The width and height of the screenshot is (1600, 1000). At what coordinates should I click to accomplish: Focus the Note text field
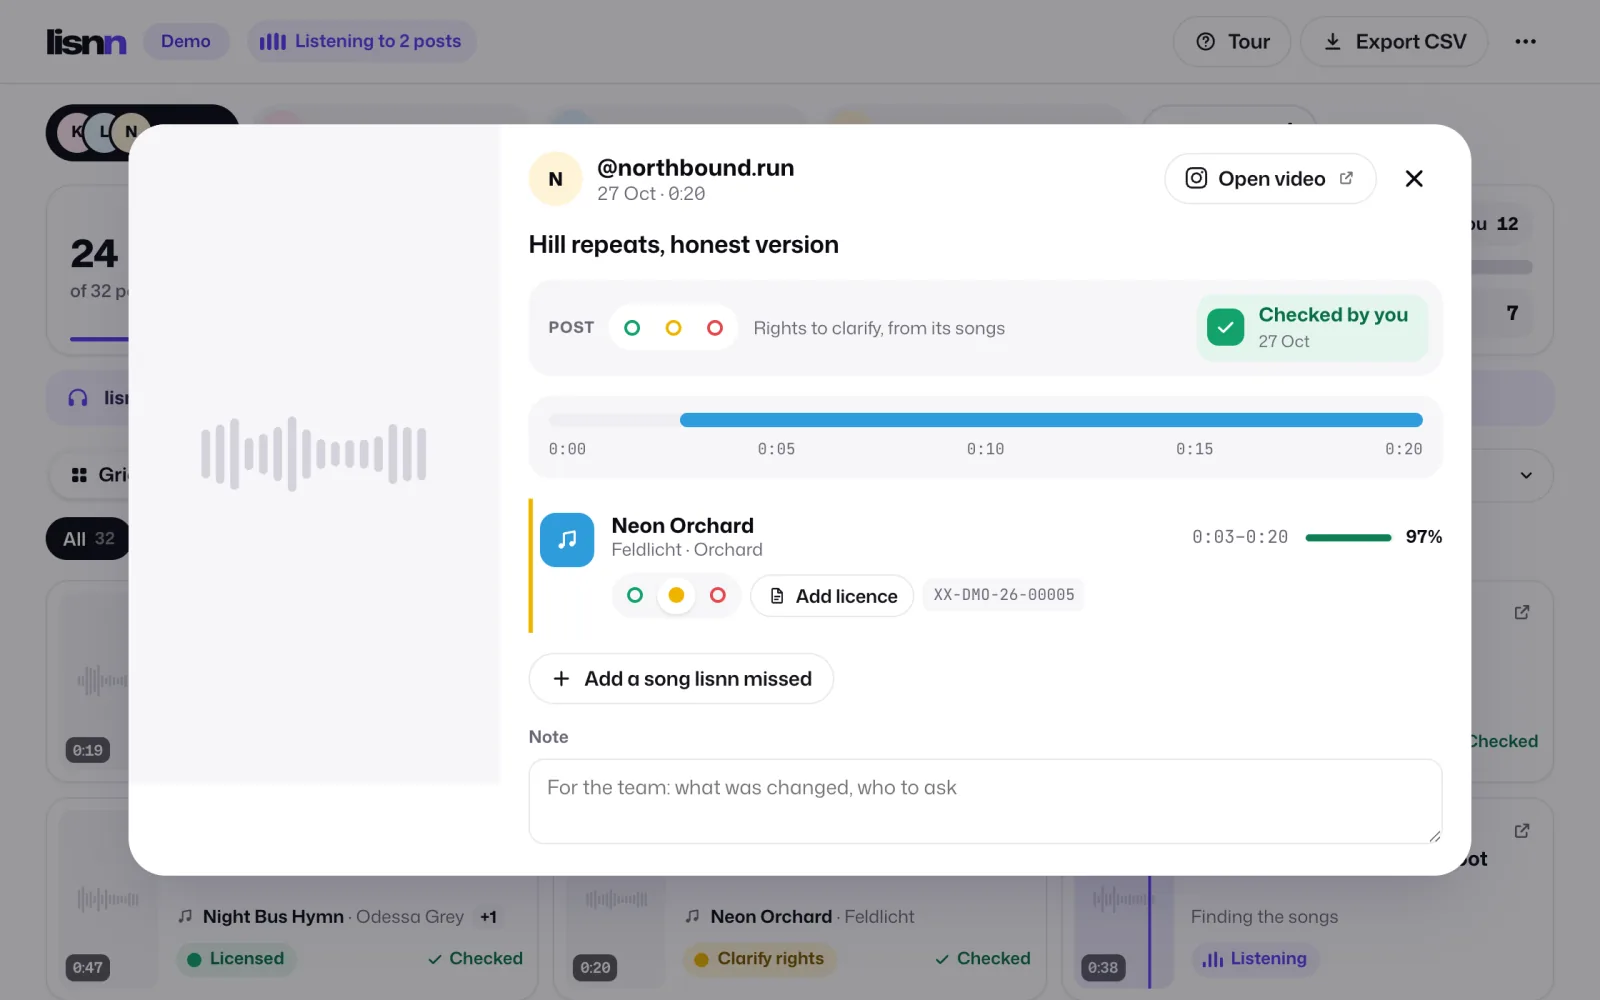(x=985, y=801)
